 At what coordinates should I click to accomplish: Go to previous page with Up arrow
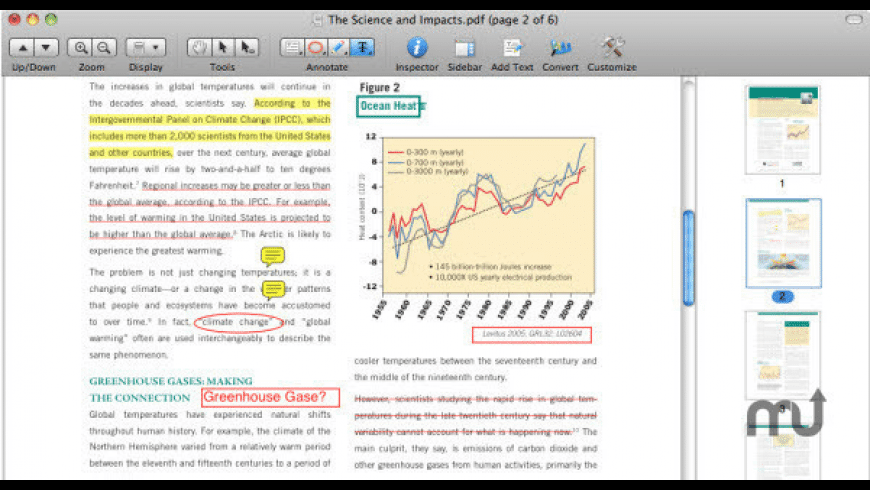tap(22, 48)
